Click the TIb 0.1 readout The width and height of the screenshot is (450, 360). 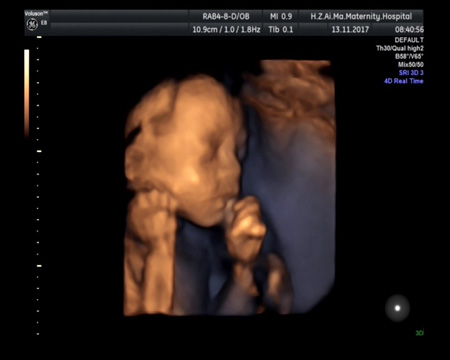pos(281,30)
